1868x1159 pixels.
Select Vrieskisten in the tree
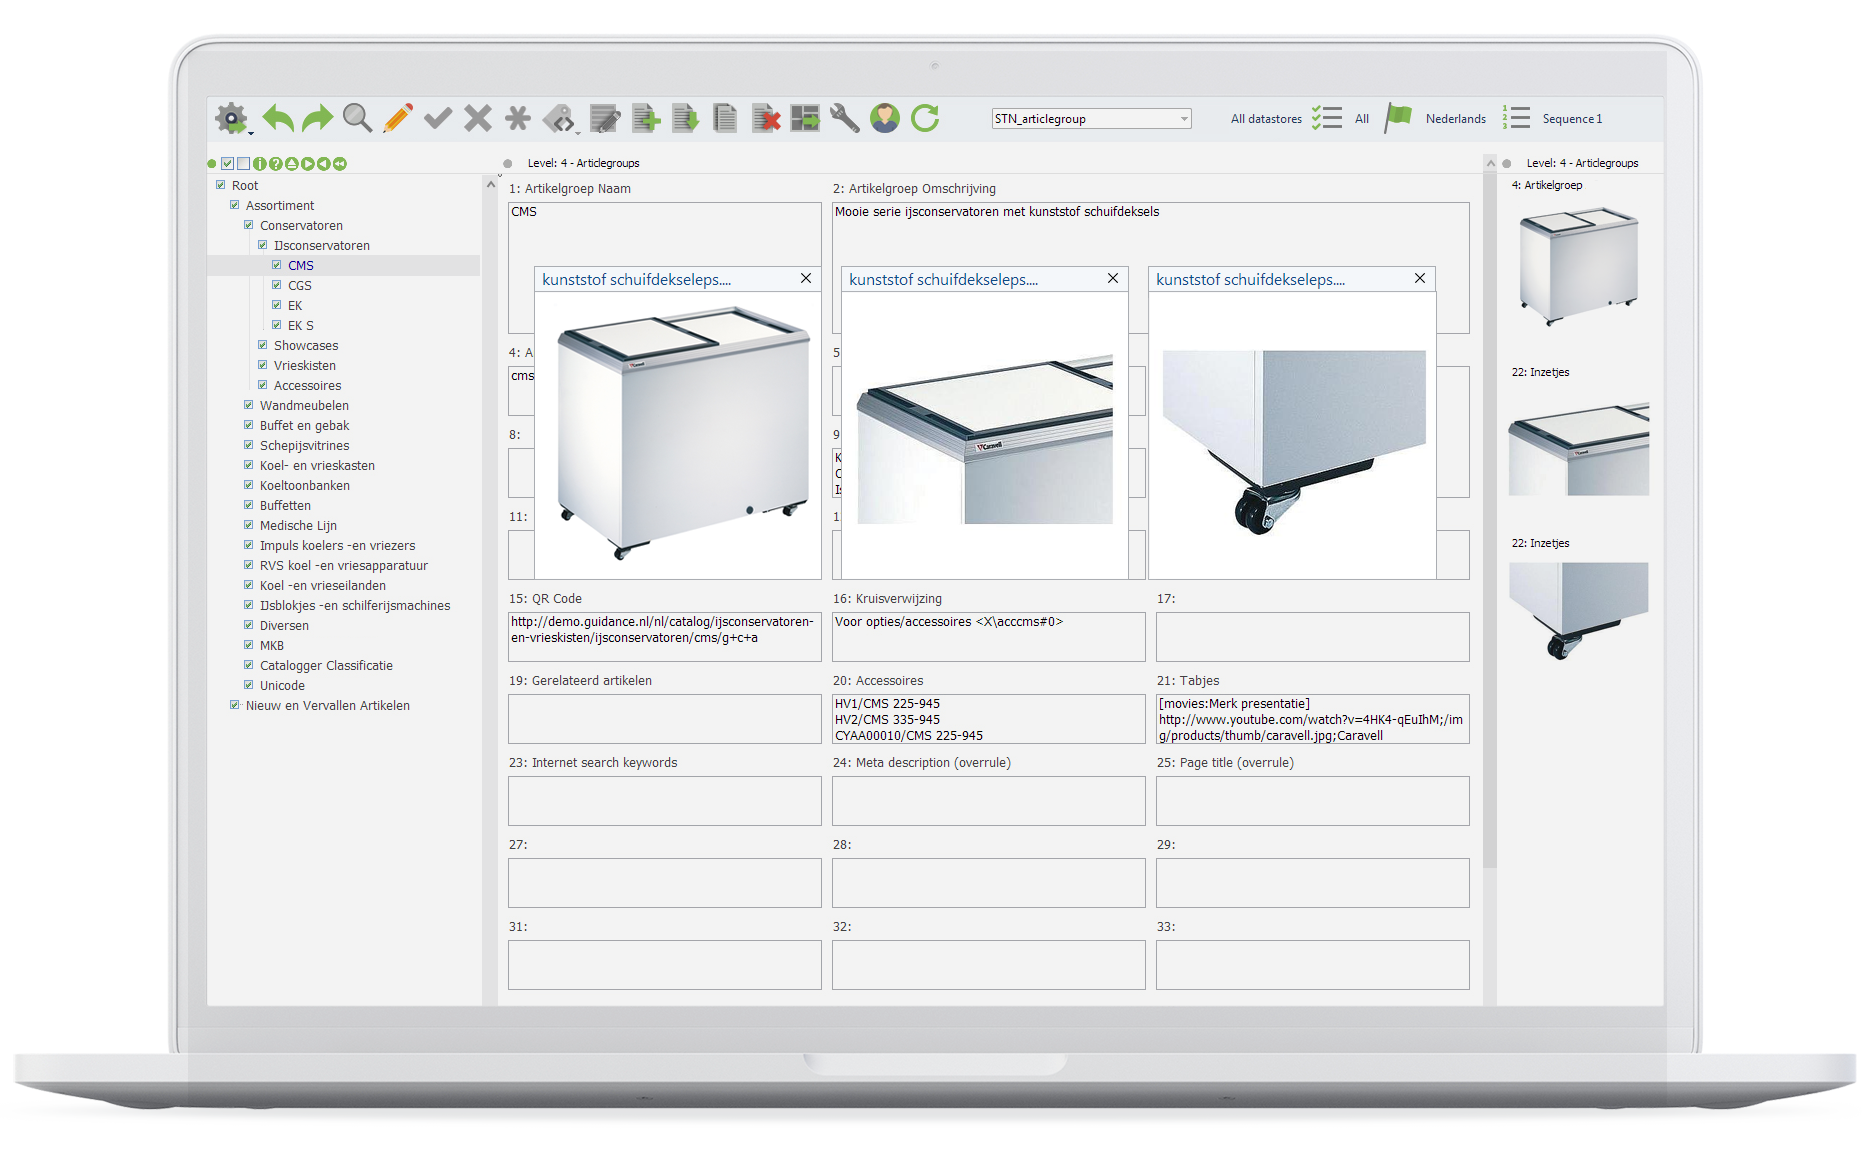[305, 365]
